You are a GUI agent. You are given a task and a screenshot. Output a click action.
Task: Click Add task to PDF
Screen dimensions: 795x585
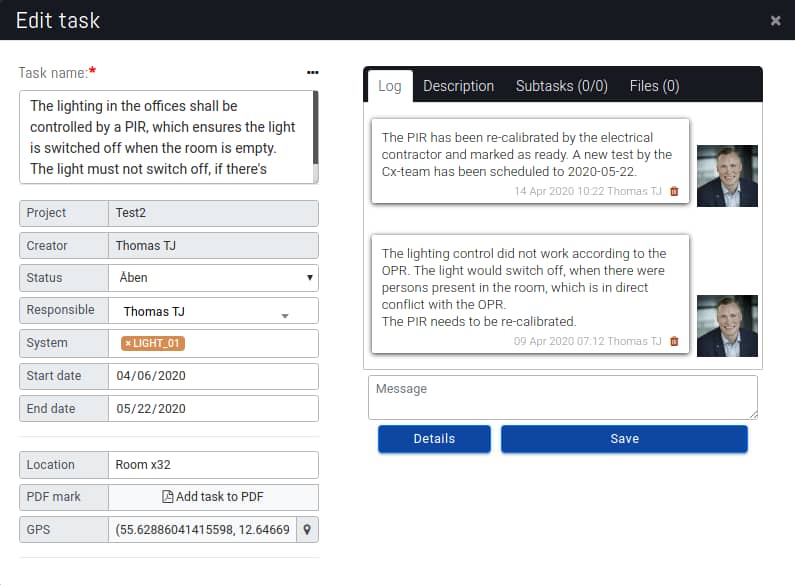(x=213, y=497)
